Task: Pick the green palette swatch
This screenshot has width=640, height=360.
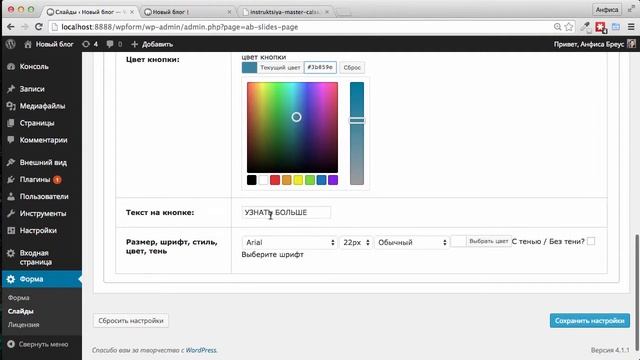Action: click(x=310, y=180)
